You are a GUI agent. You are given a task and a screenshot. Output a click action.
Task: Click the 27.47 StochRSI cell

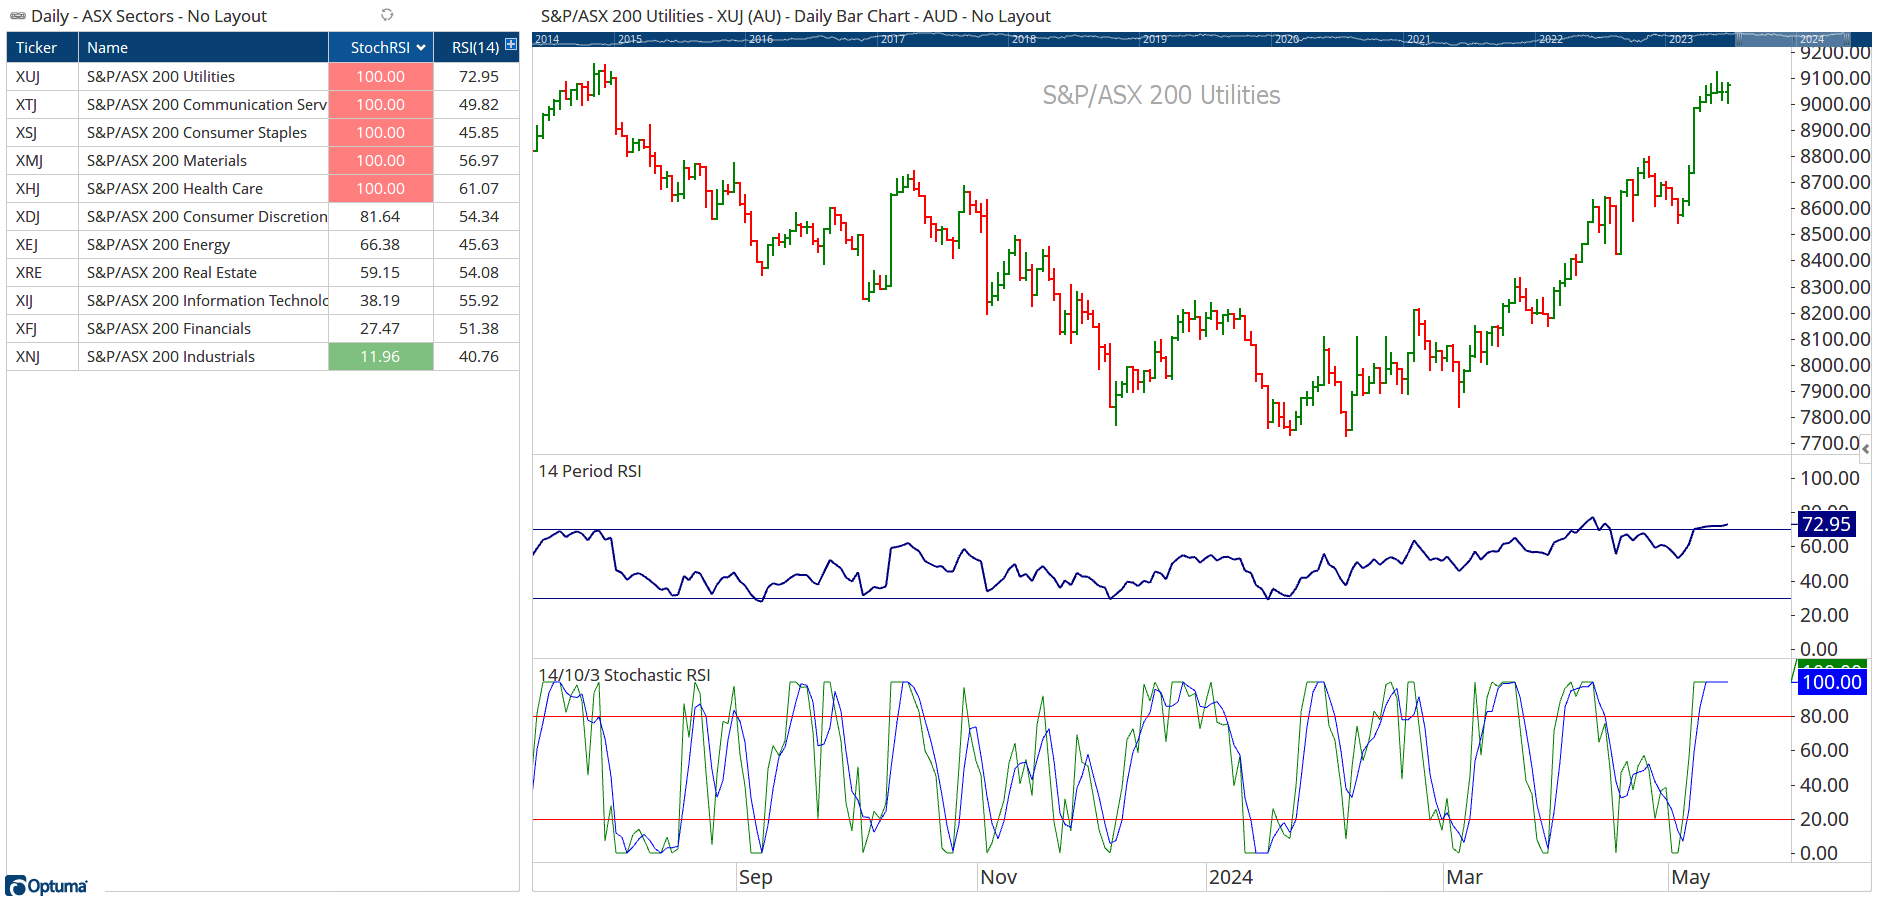[x=381, y=328]
